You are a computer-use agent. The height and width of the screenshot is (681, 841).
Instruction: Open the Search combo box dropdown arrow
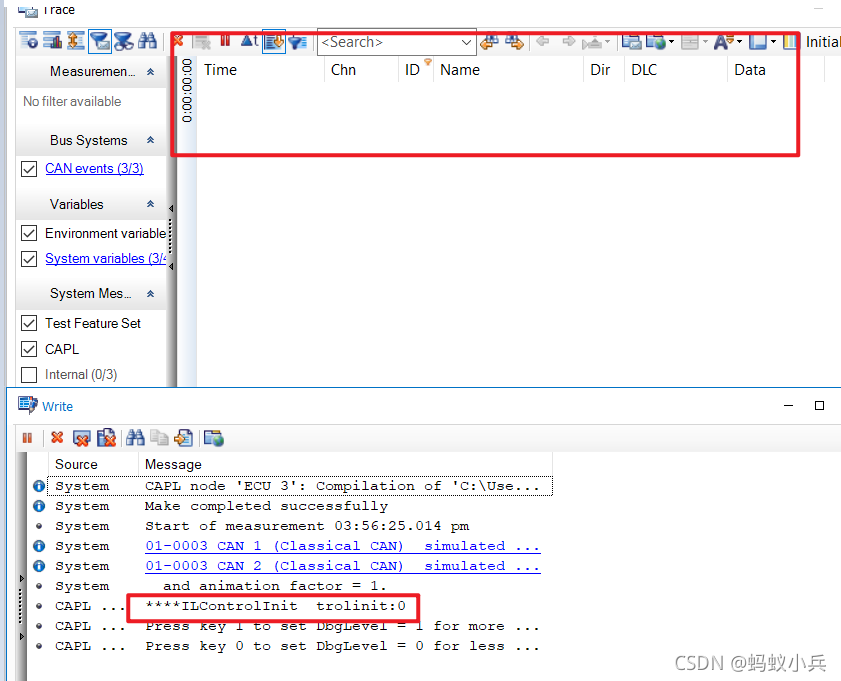point(466,42)
